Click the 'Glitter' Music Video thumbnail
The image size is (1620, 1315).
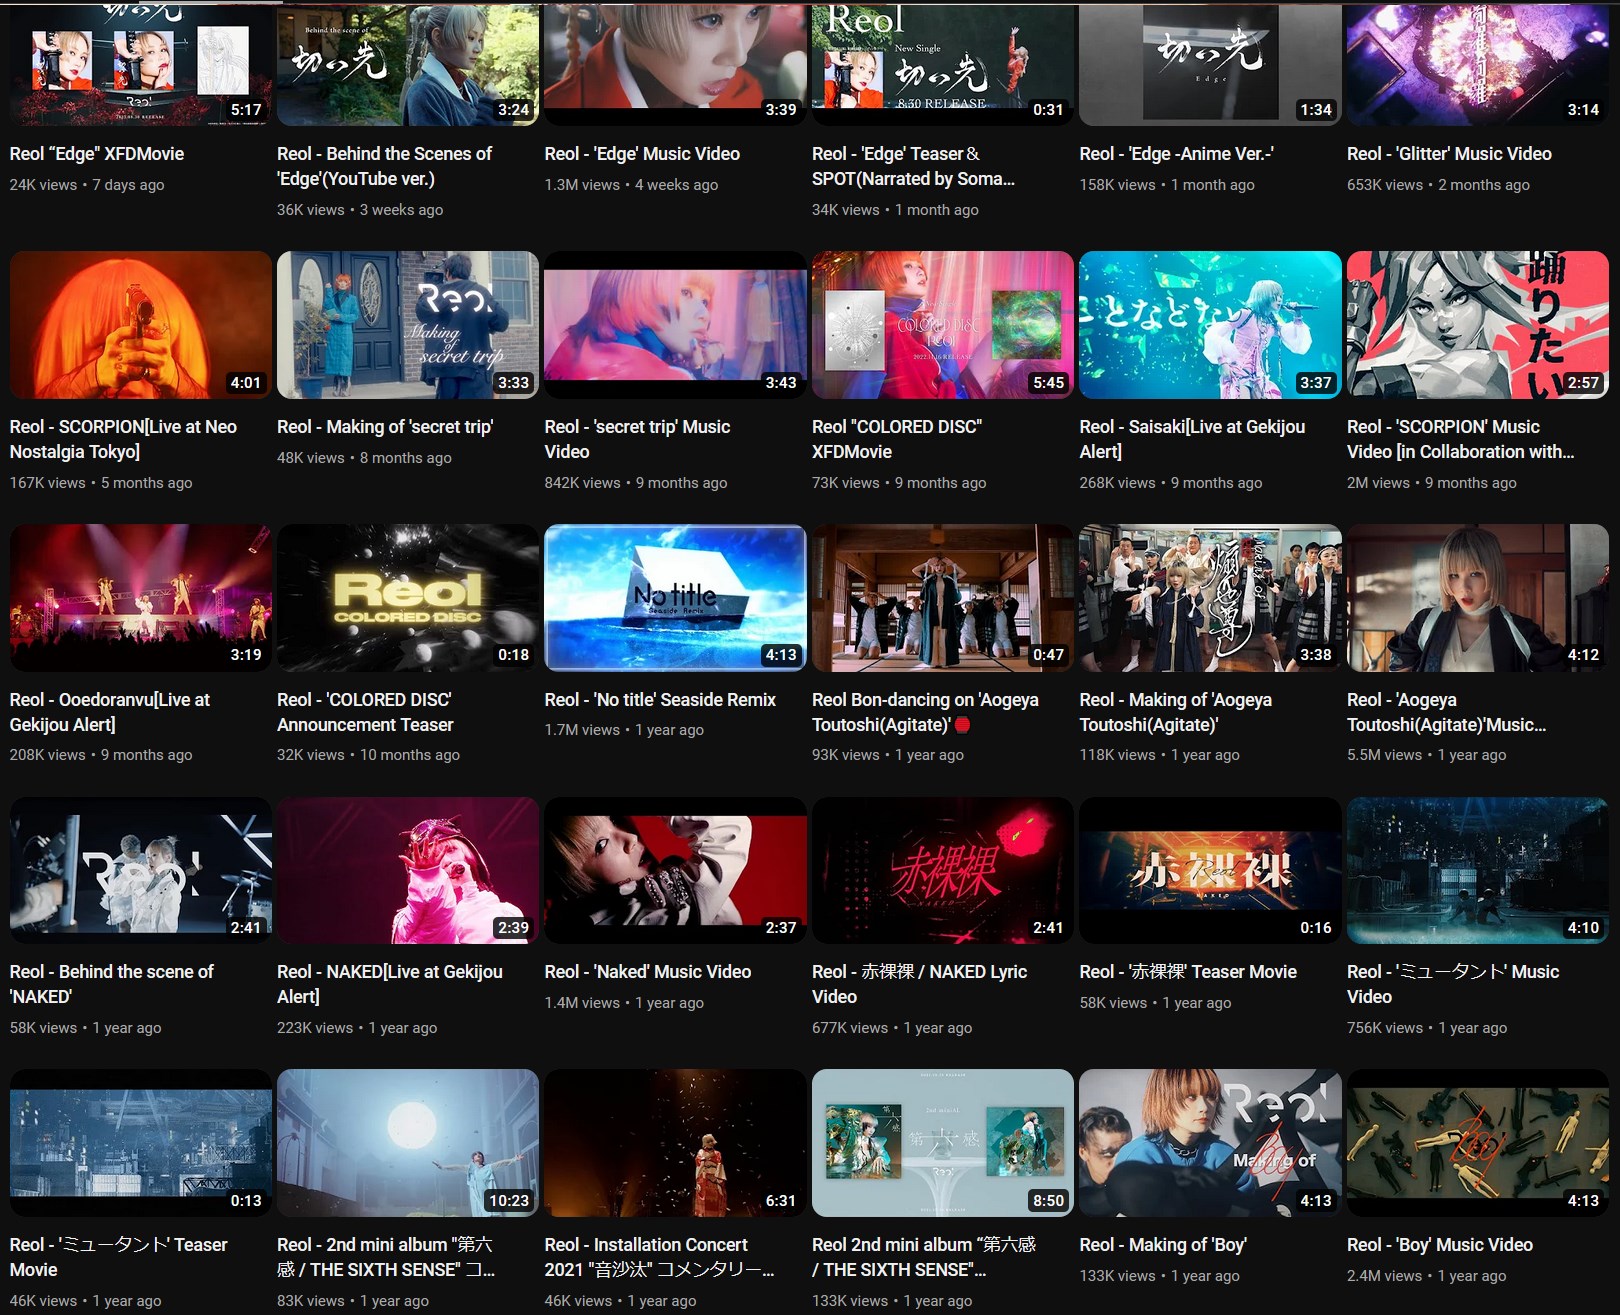click(x=1478, y=65)
